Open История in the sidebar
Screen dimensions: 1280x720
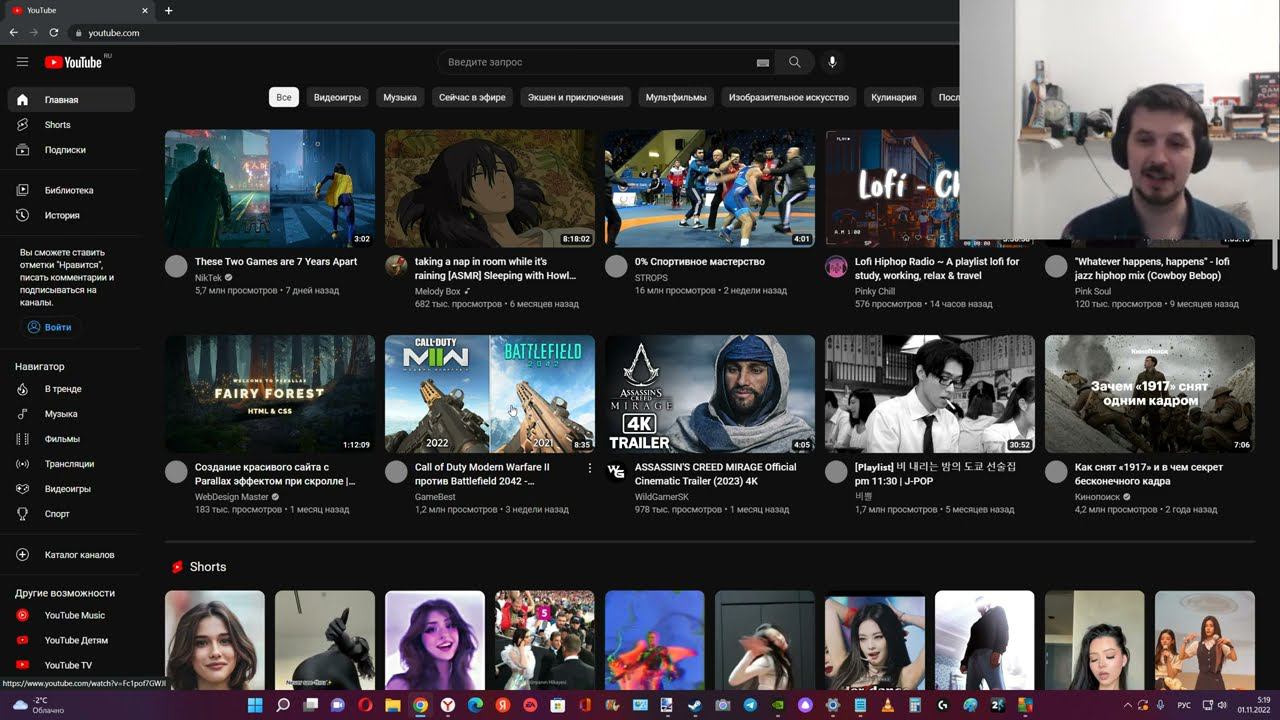click(x=70, y=215)
